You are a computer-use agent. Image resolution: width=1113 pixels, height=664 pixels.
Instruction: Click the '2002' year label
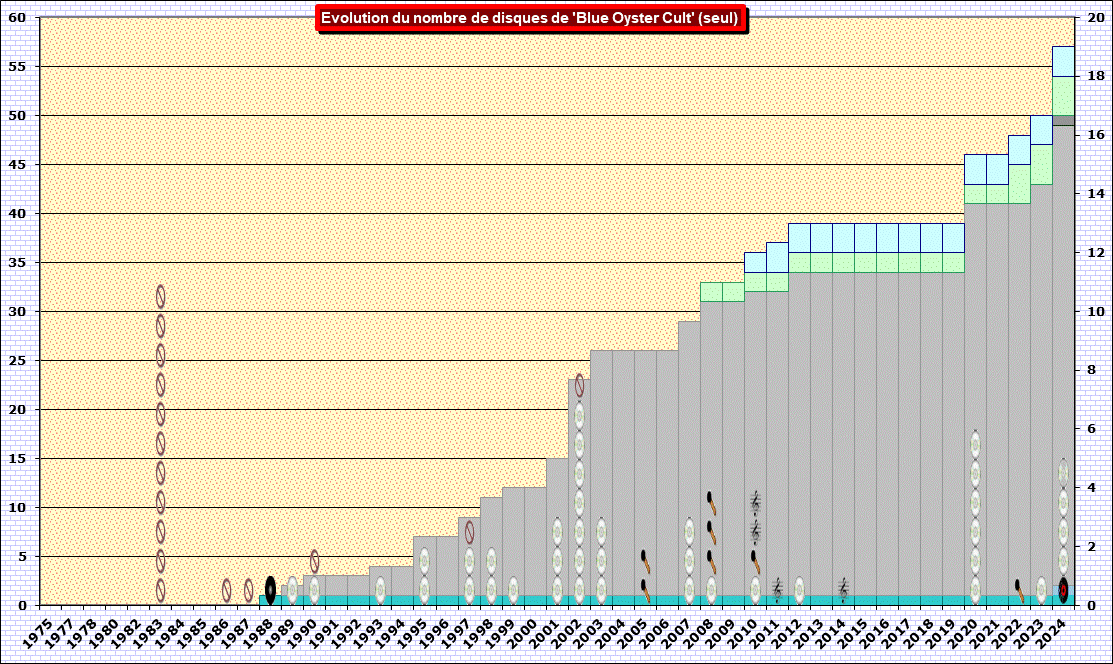[566, 633]
